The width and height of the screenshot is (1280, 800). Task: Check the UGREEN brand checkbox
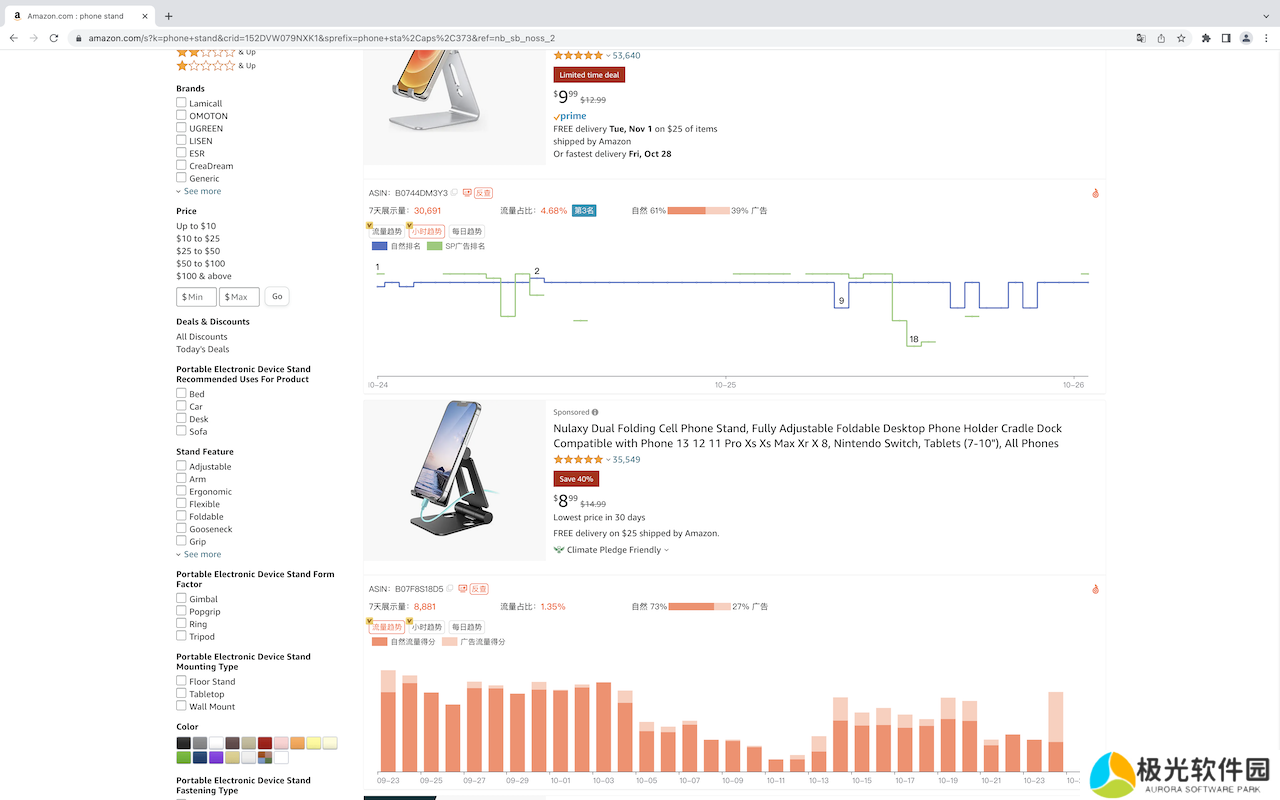[181, 128]
